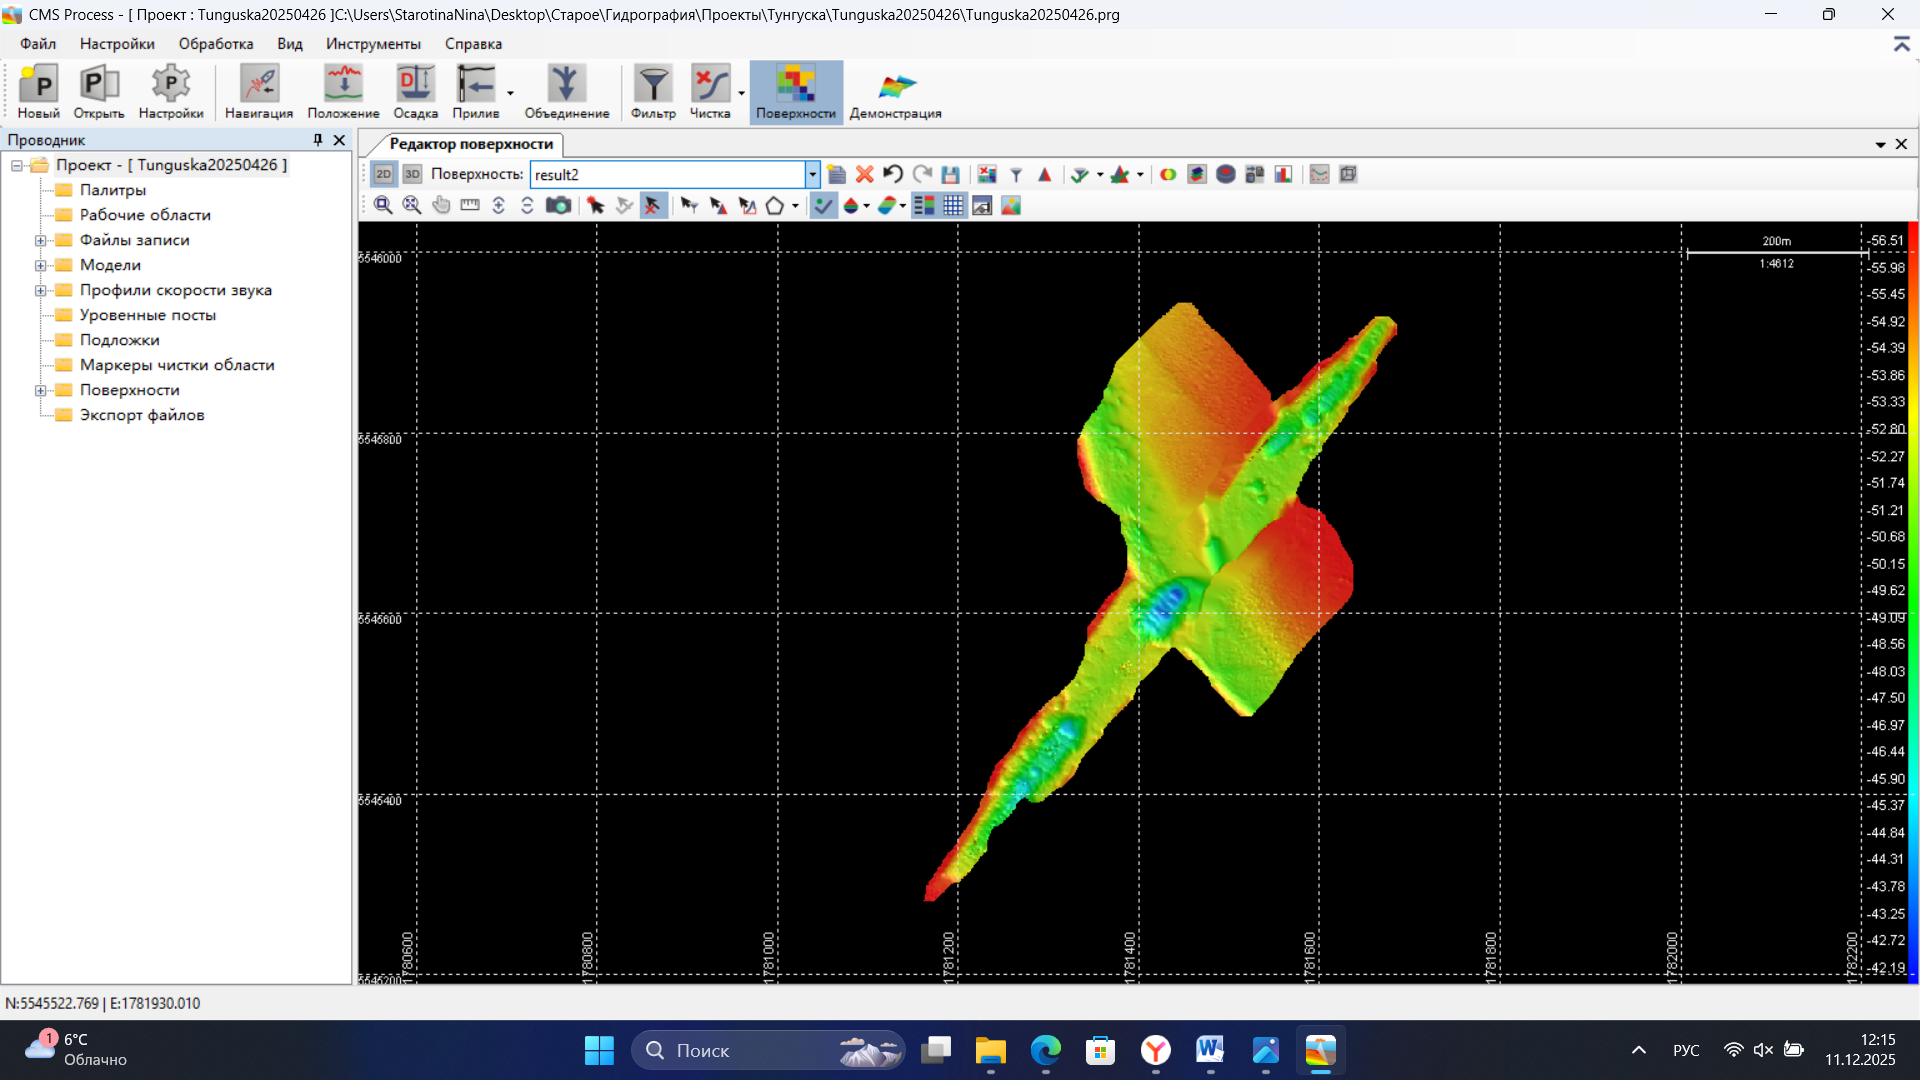Open the Навигация processing tool
The image size is (1920, 1080).
[259, 92]
